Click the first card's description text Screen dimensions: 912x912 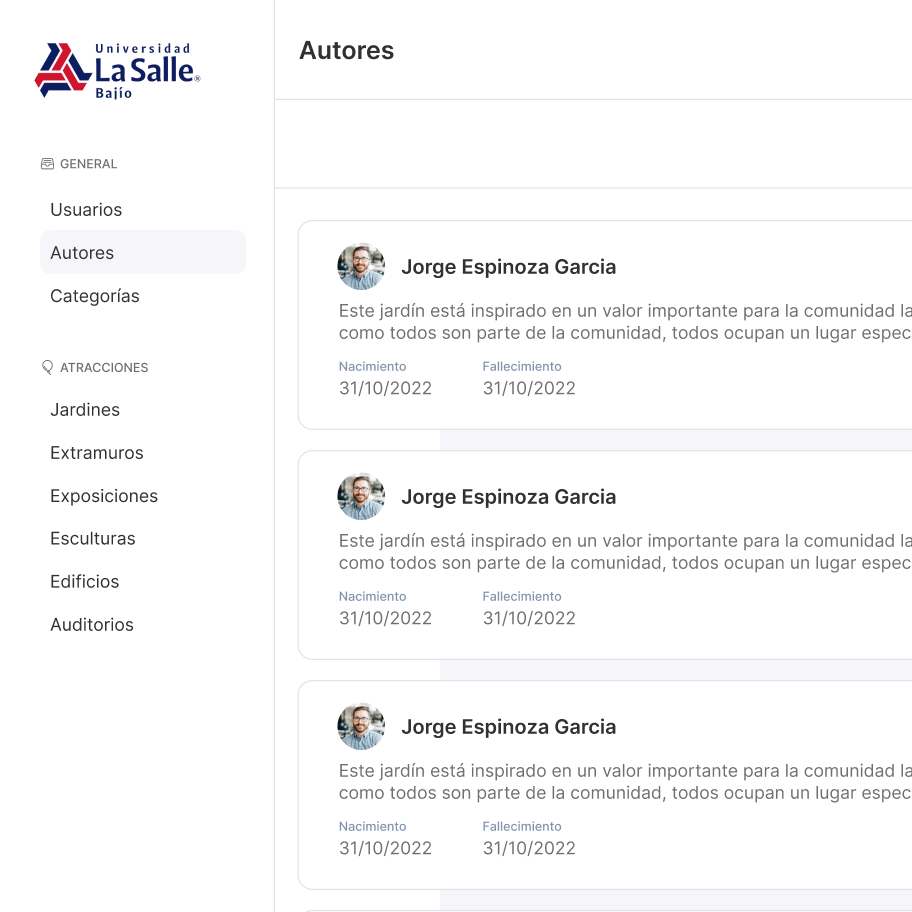point(625,322)
